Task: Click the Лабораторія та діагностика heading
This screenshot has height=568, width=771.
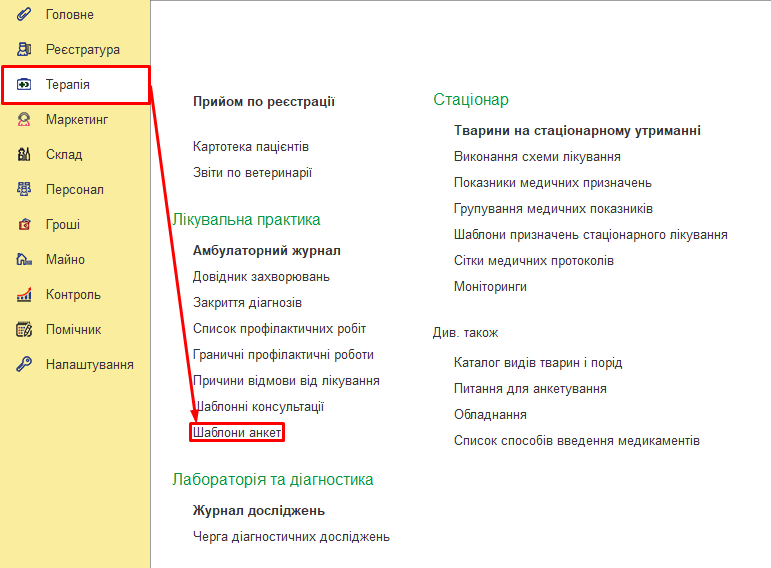Action: click(x=272, y=479)
